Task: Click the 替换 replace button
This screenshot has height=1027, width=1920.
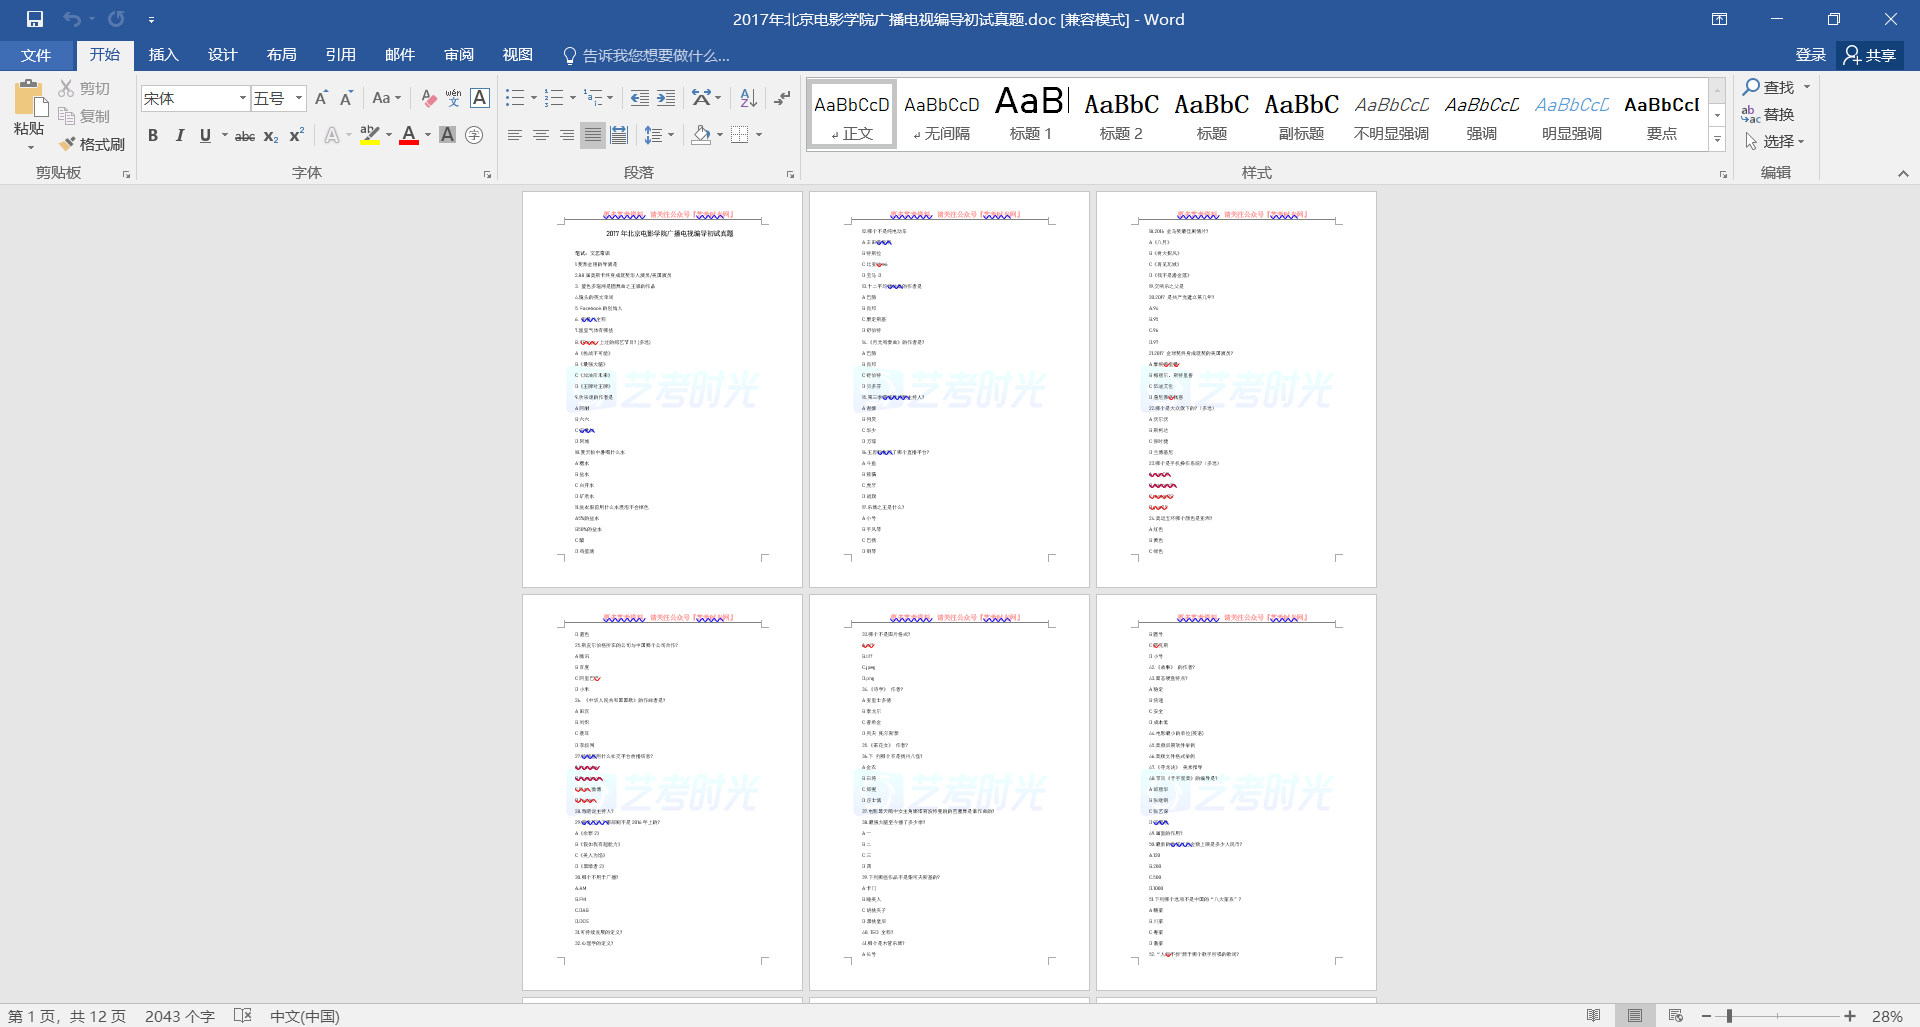Action: pyautogui.click(x=1768, y=115)
